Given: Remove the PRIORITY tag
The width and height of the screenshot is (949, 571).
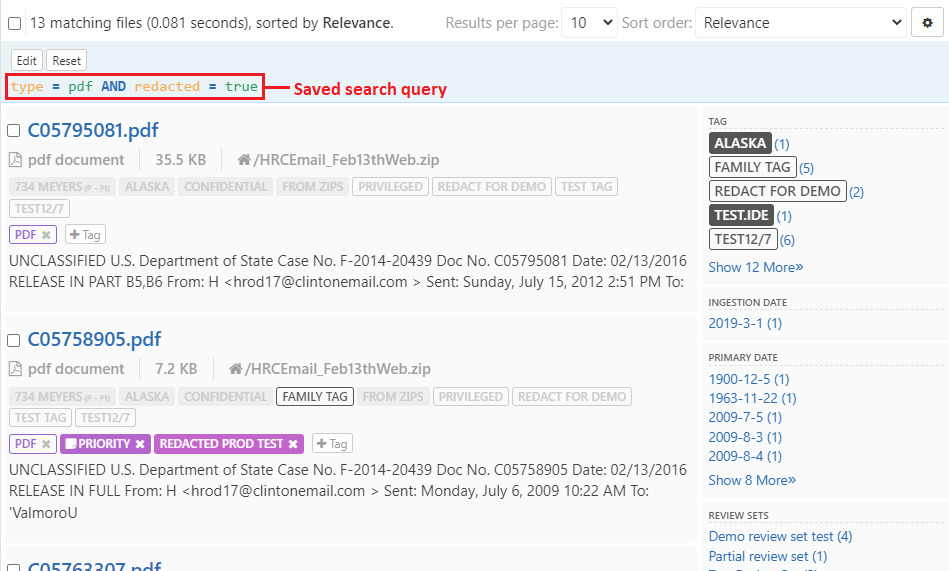Looking at the screenshot, I should [140, 444].
